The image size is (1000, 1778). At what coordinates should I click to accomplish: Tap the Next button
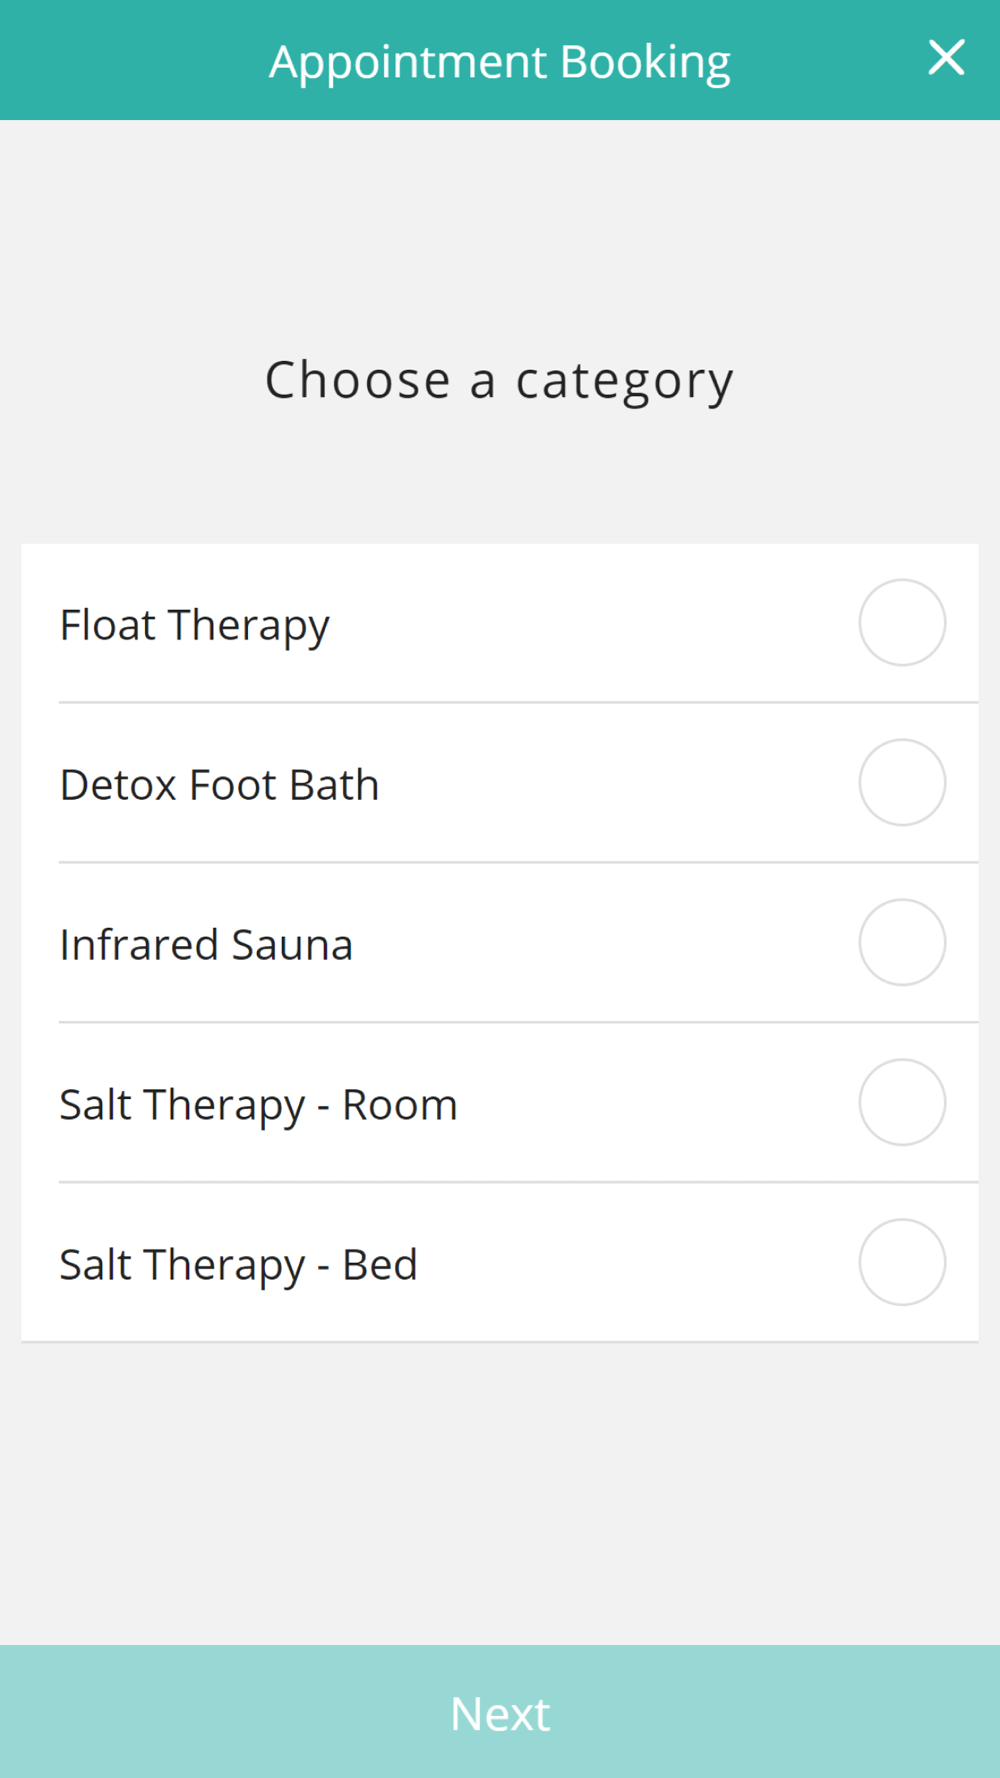pyautogui.click(x=500, y=1711)
